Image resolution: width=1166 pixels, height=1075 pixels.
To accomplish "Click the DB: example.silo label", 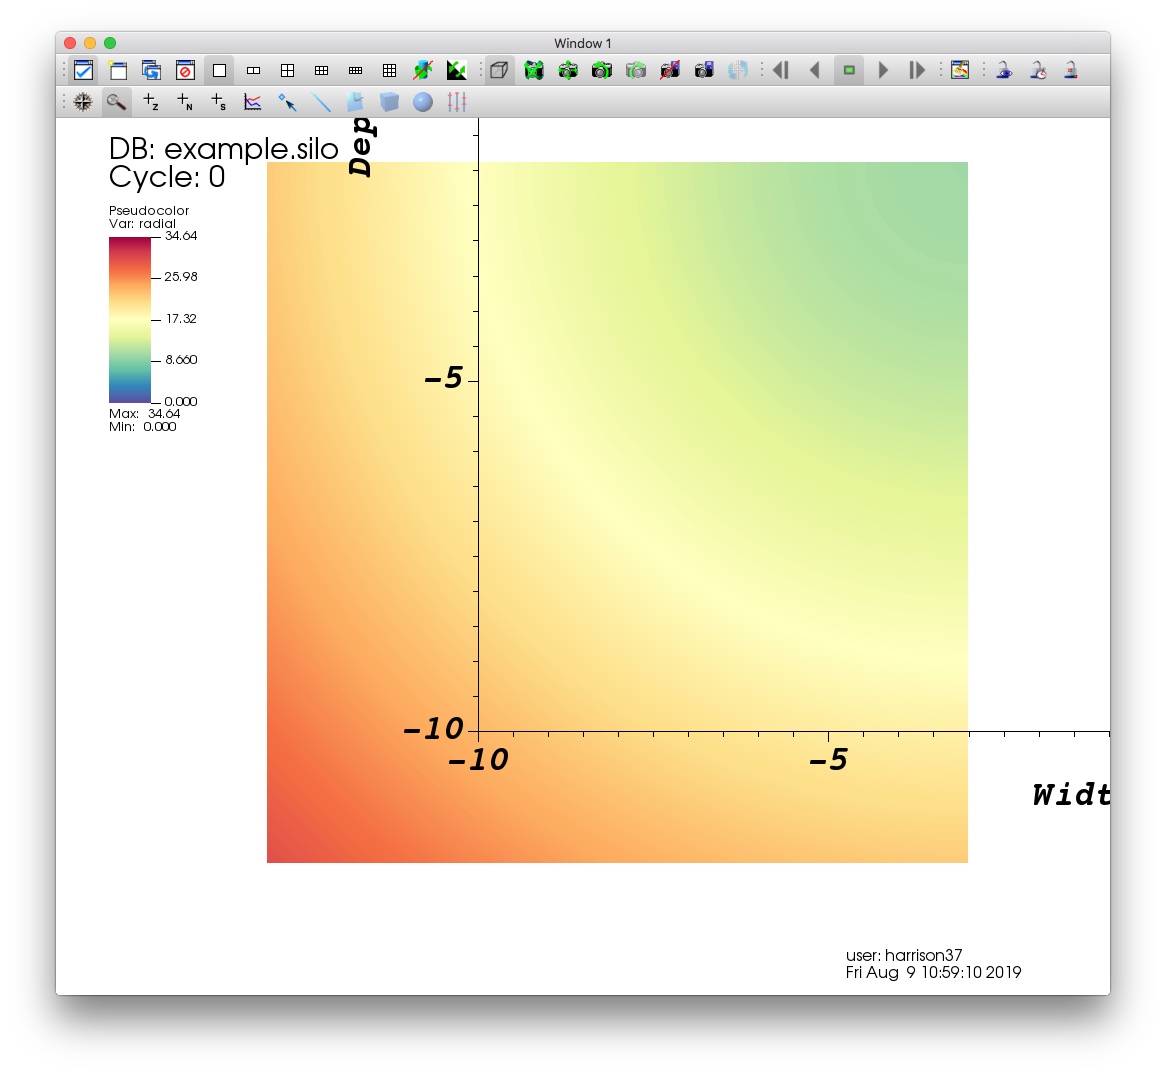I will (x=224, y=149).
